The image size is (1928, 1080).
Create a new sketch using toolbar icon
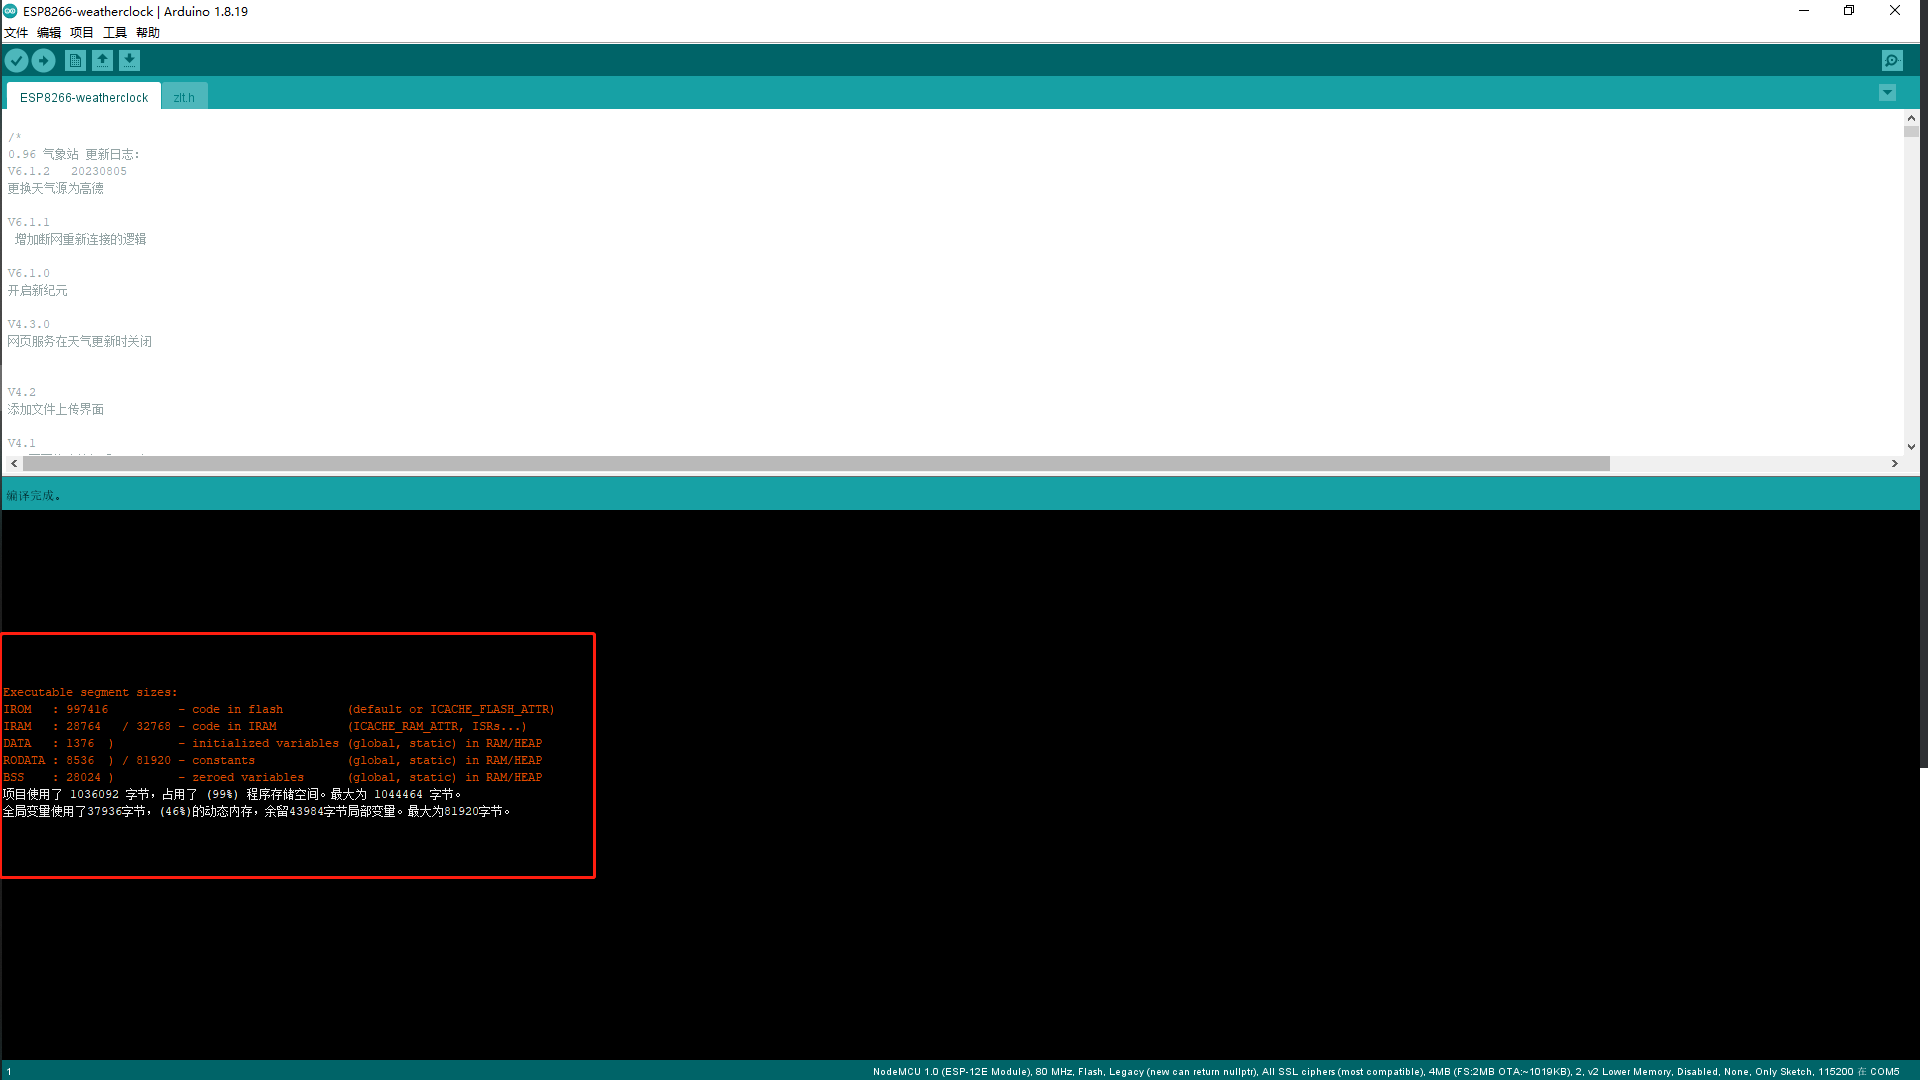(75, 61)
